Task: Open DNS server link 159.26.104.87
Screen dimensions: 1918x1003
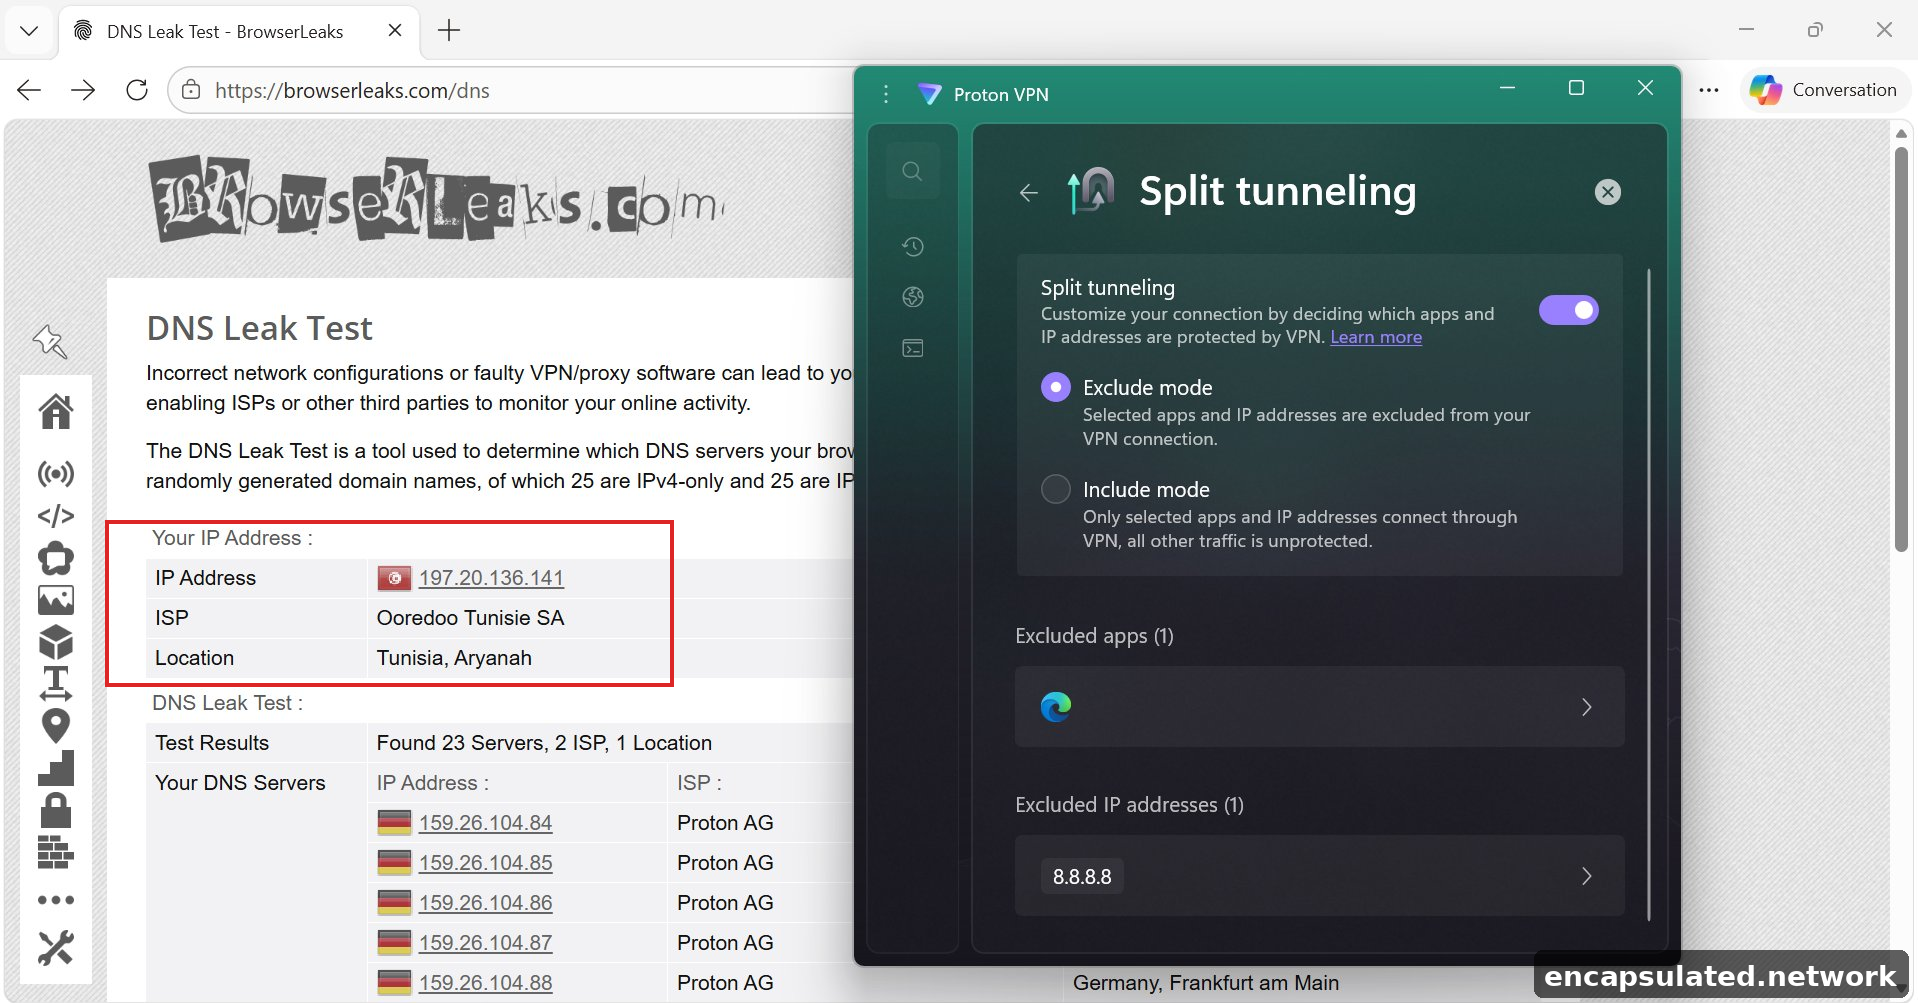Action: (485, 943)
